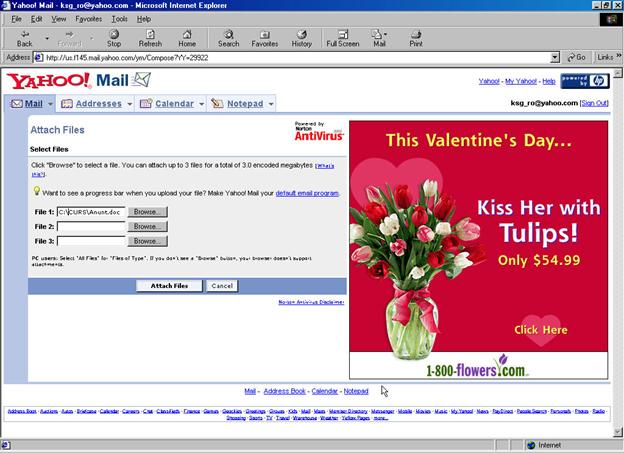The width and height of the screenshot is (624, 453).
Task: Switch to the Mail tab
Action: [x=33, y=103]
